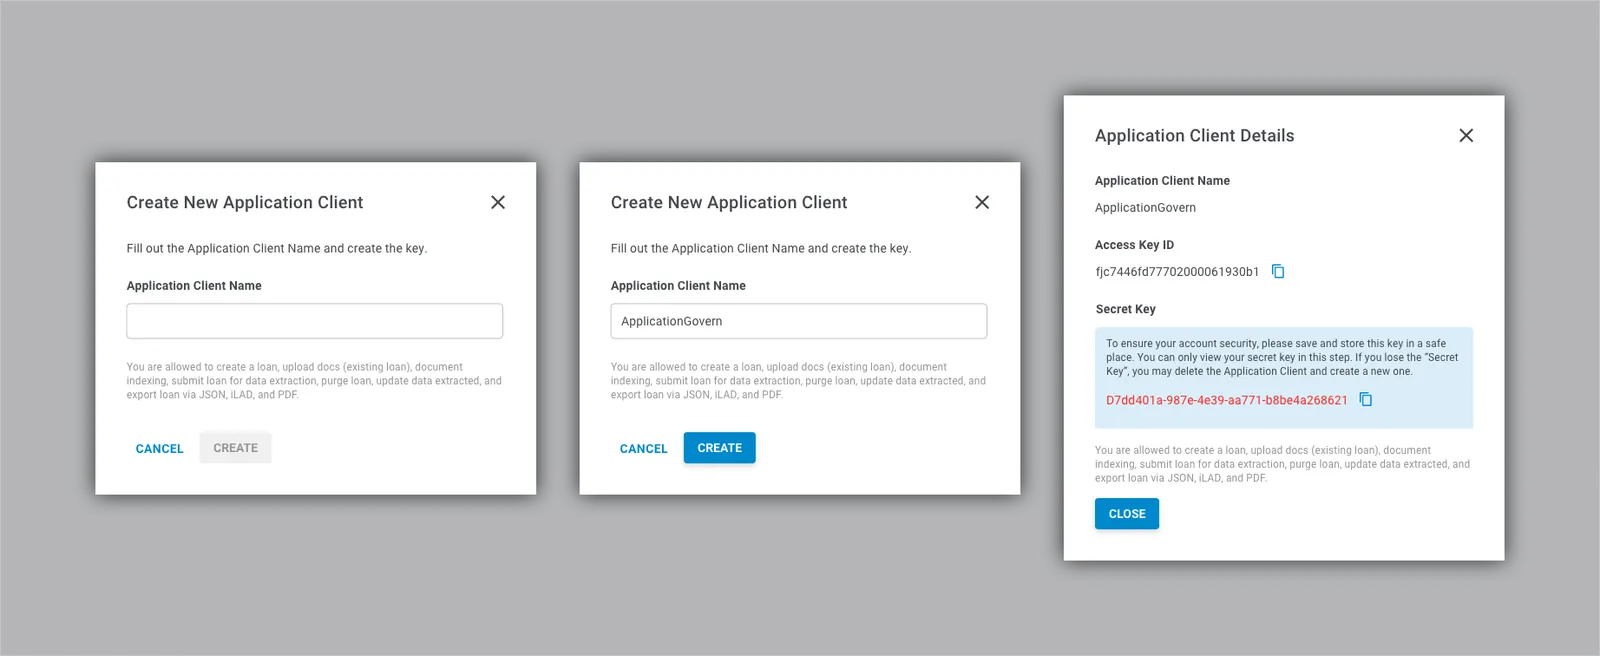1600x656 pixels.
Task: Click 'Fill out the Application Client Name' above the empty field
Action: pyautogui.click(x=277, y=249)
